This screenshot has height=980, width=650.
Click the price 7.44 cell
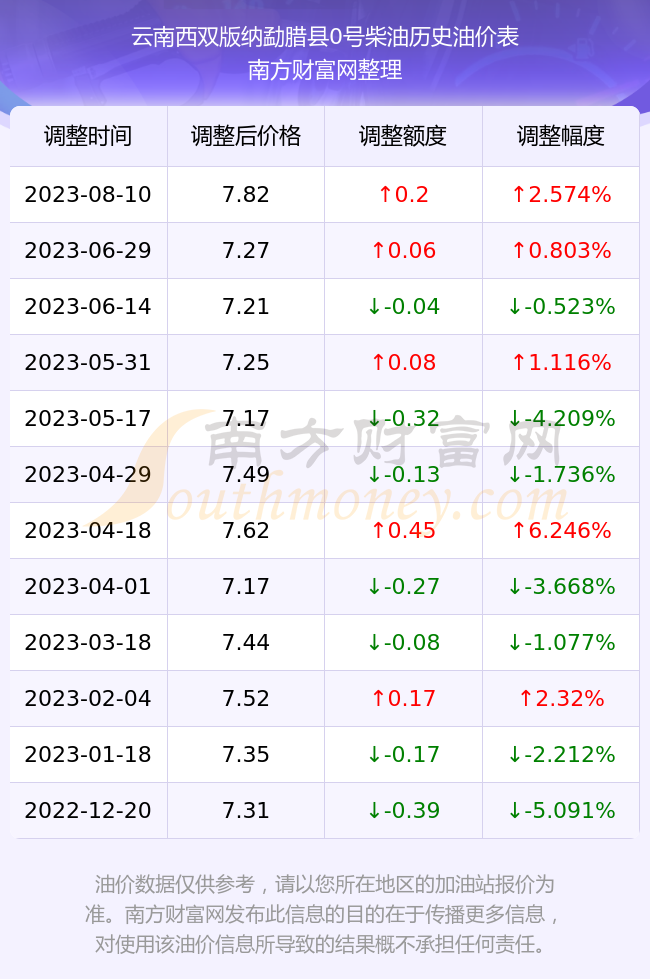(246, 642)
